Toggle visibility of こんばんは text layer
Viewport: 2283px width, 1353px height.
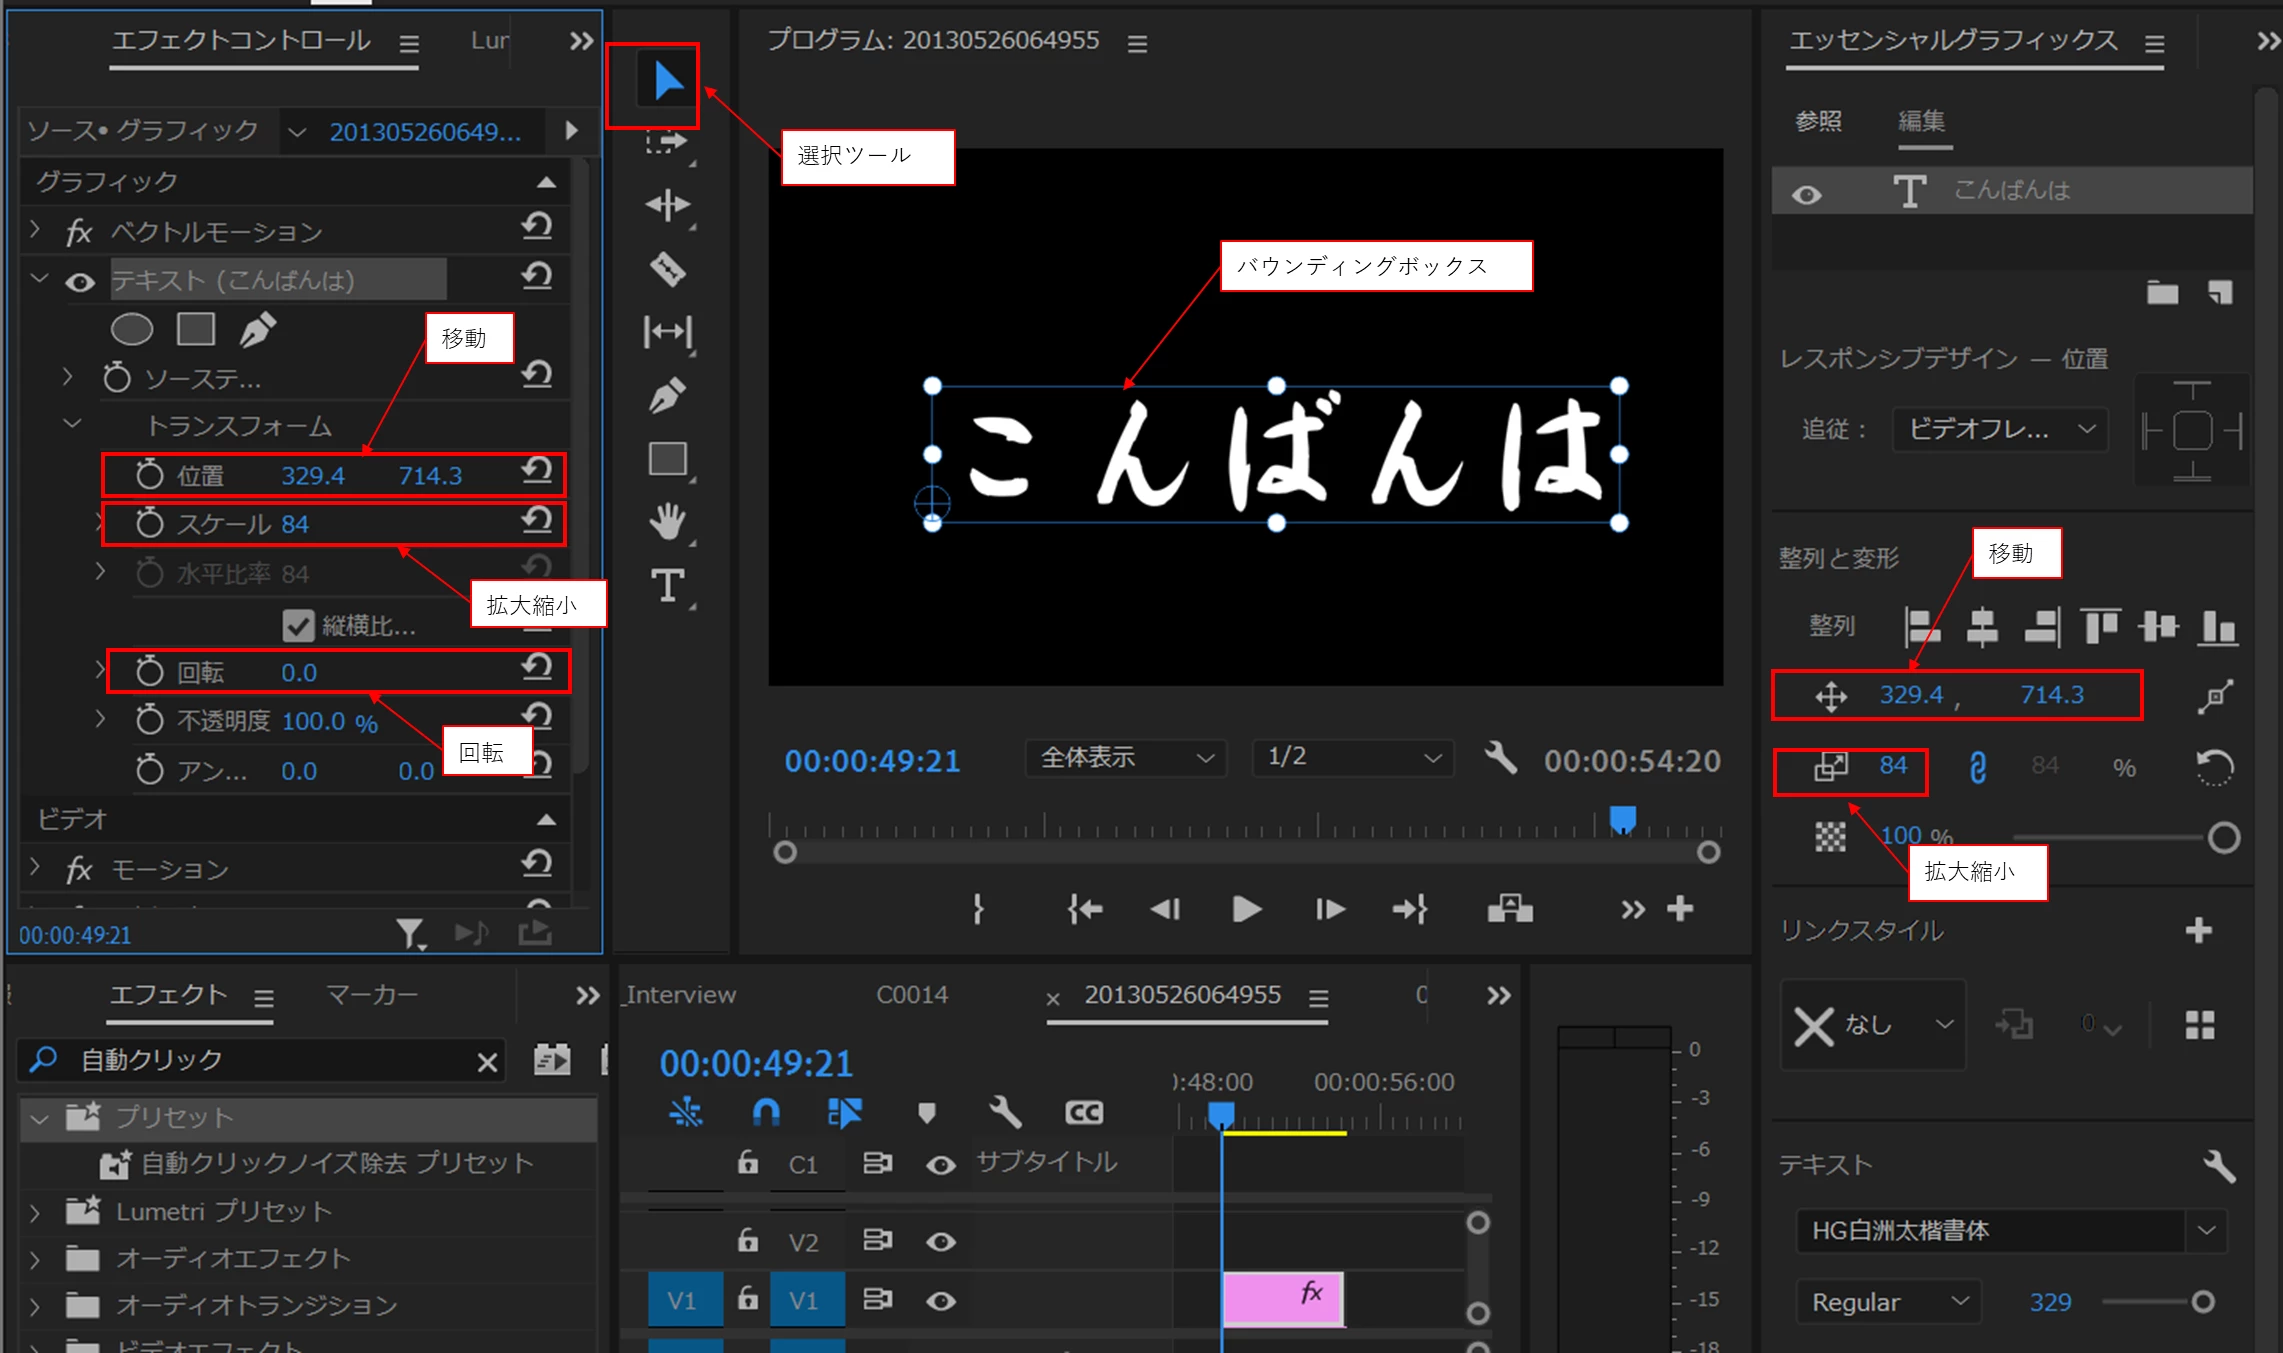1806,194
